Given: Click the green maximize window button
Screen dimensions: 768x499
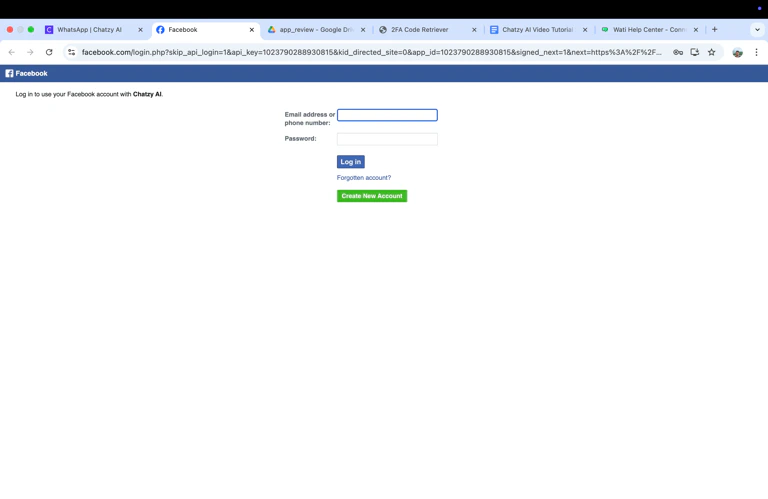Looking at the screenshot, I should coord(31,30).
